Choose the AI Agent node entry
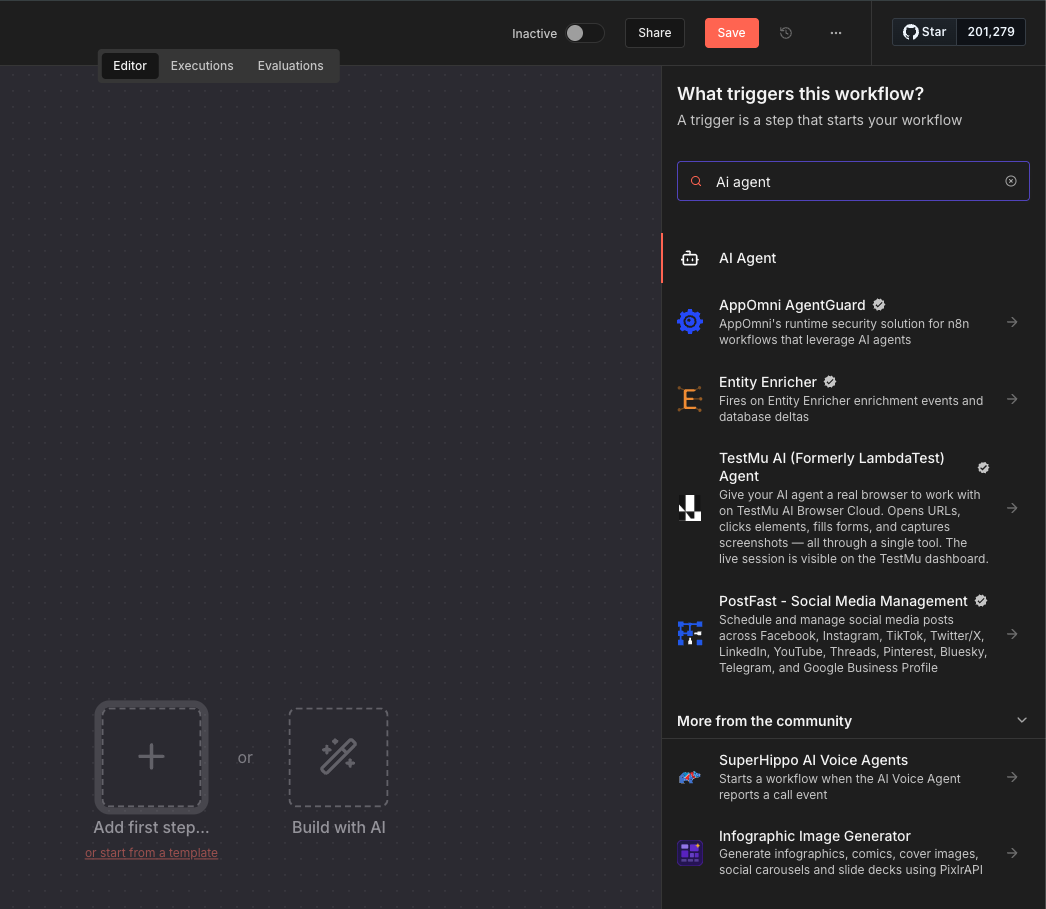Viewport: 1046px width, 909px height. tap(853, 258)
